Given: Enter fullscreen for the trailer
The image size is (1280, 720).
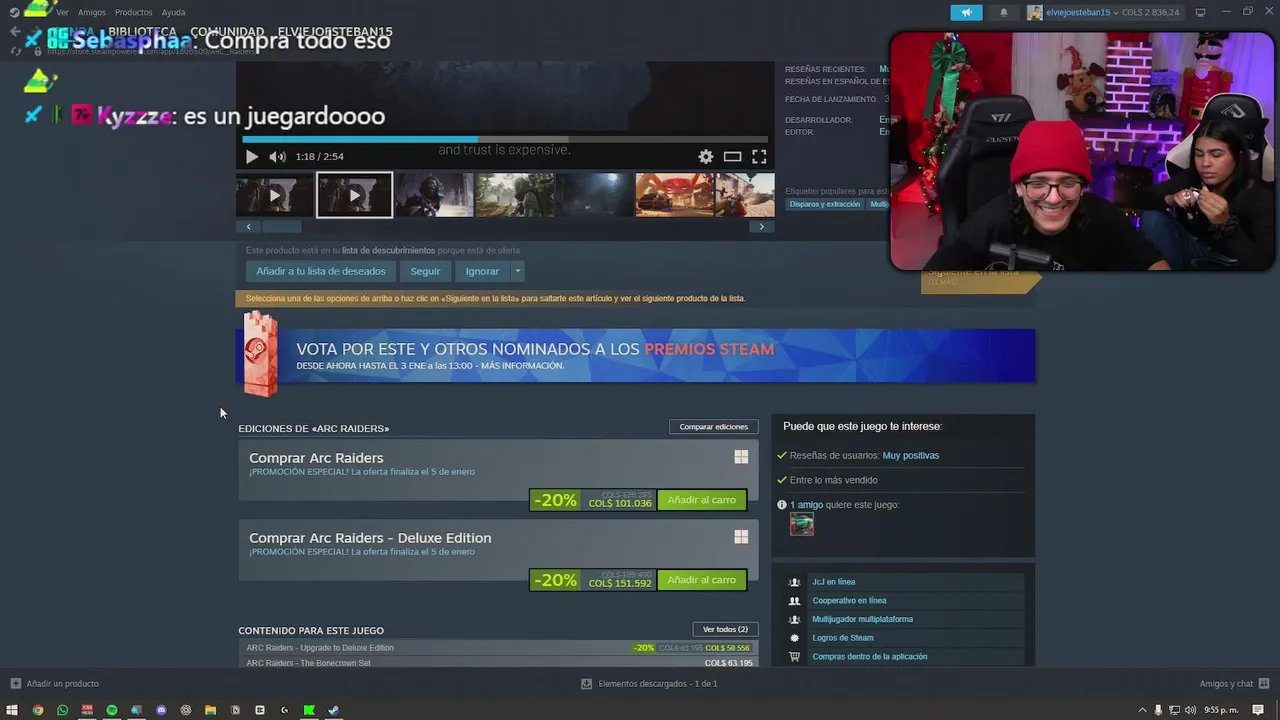Looking at the screenshot, I should 759,156.
